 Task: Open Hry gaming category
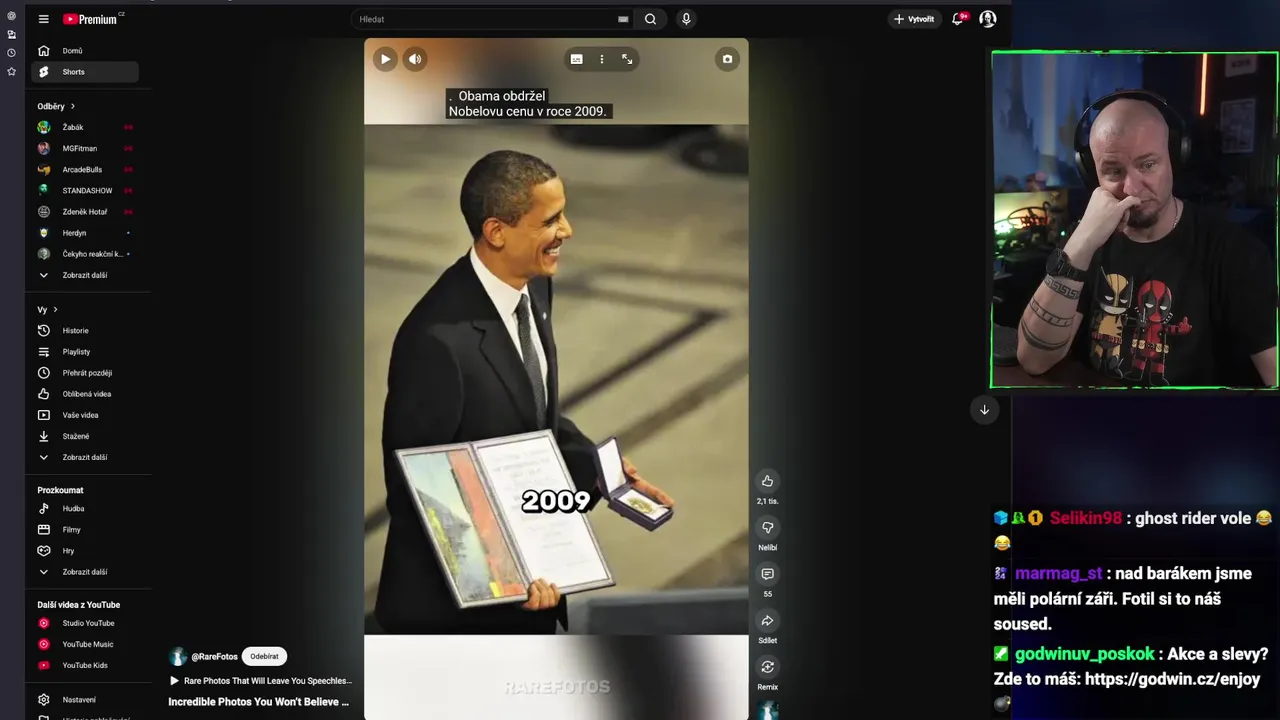pyautogui.click(x=85, y=550)
